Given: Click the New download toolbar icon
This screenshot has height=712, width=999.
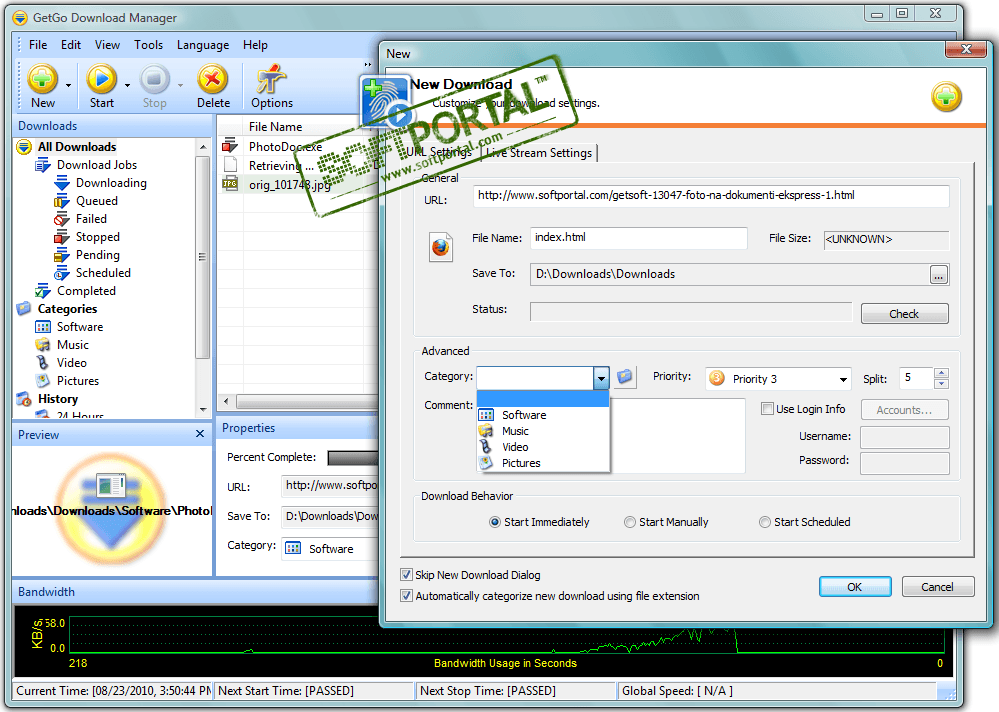Looking at the screenshot, I should point(43,80).
